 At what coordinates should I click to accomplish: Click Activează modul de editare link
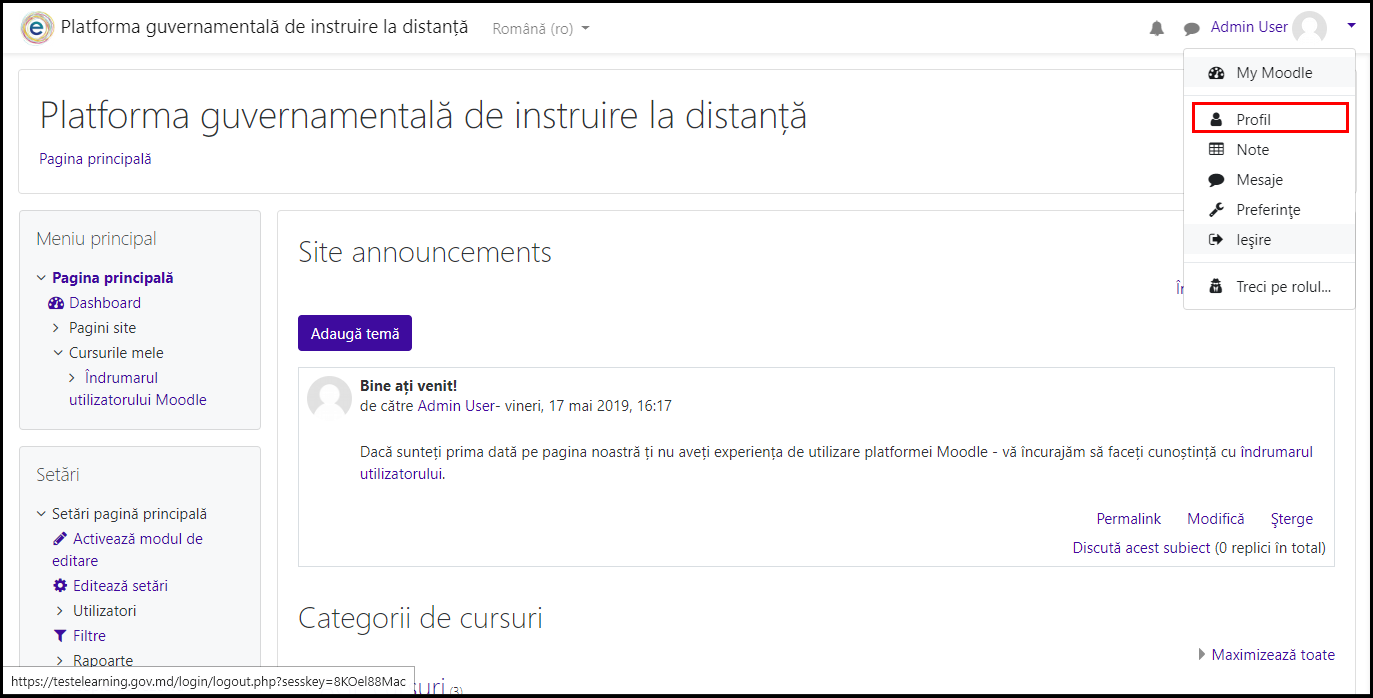[127, 550]
